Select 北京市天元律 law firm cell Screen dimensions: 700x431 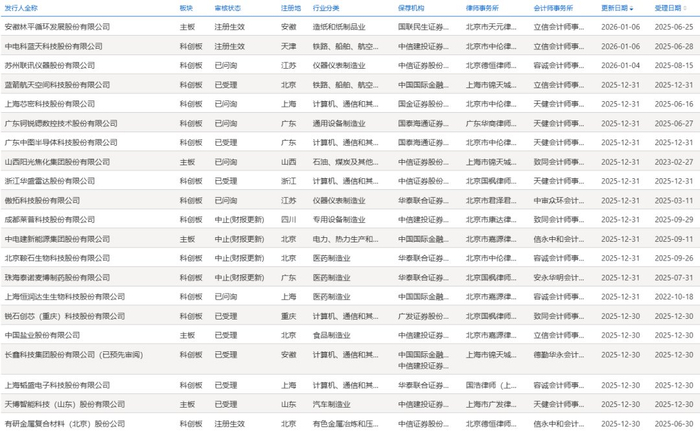tap(491, 27)
